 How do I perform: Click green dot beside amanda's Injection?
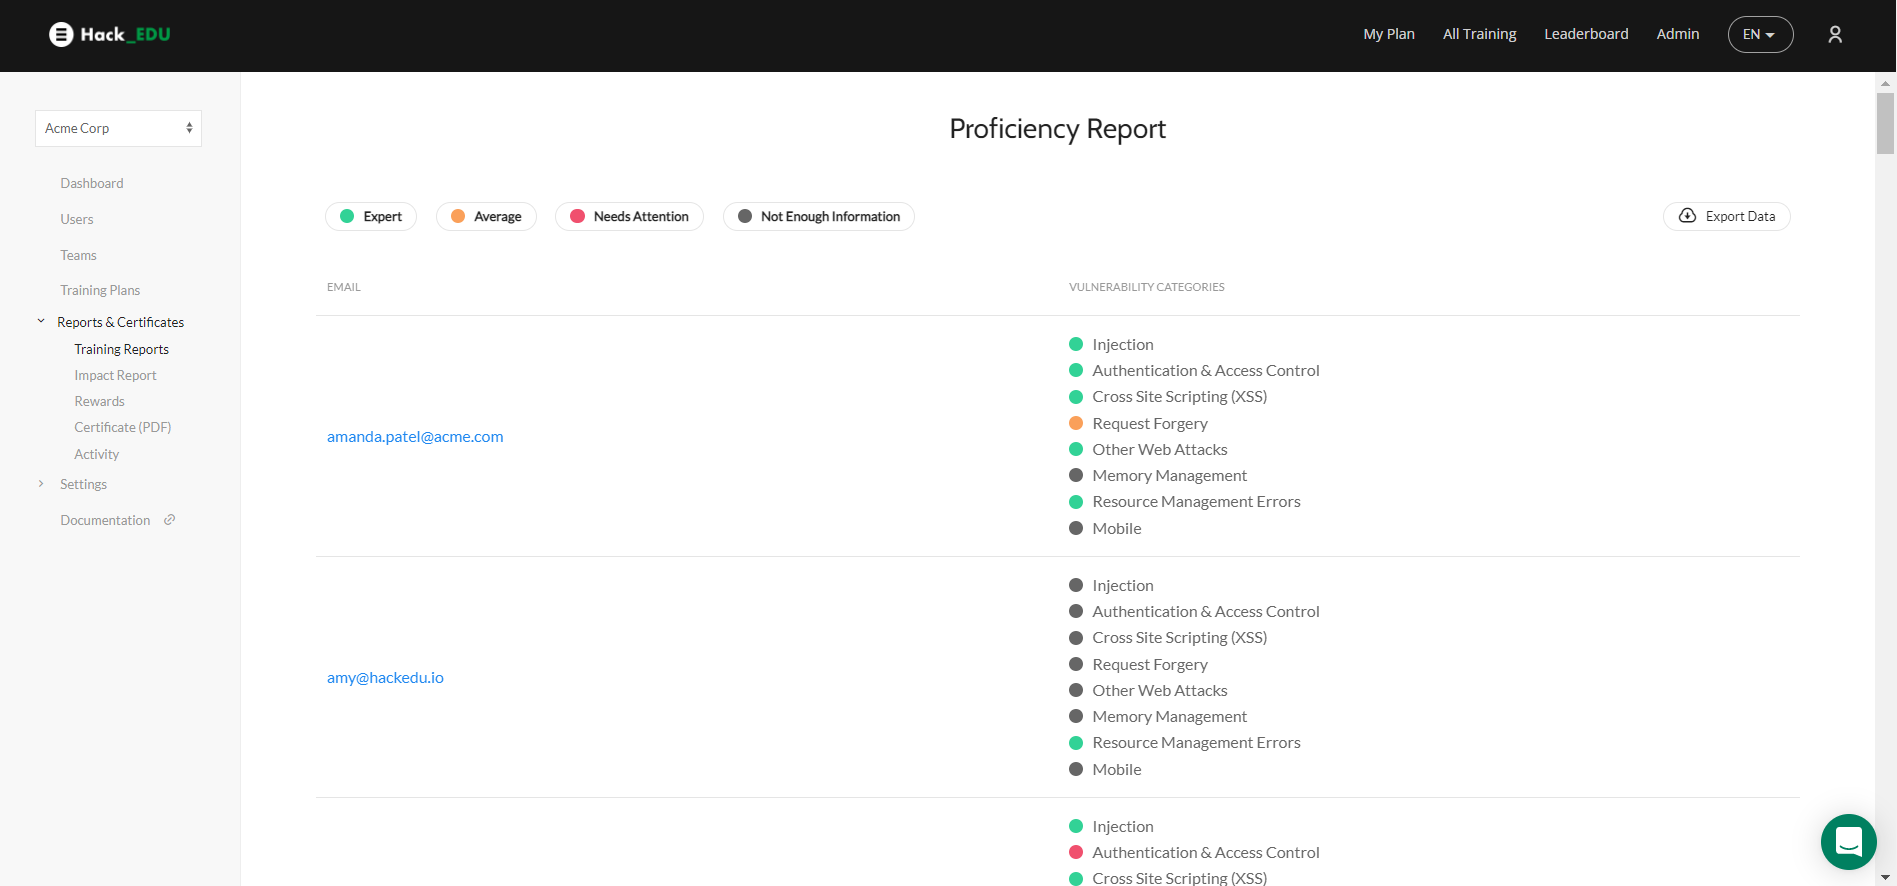(x=1076, y=344)
